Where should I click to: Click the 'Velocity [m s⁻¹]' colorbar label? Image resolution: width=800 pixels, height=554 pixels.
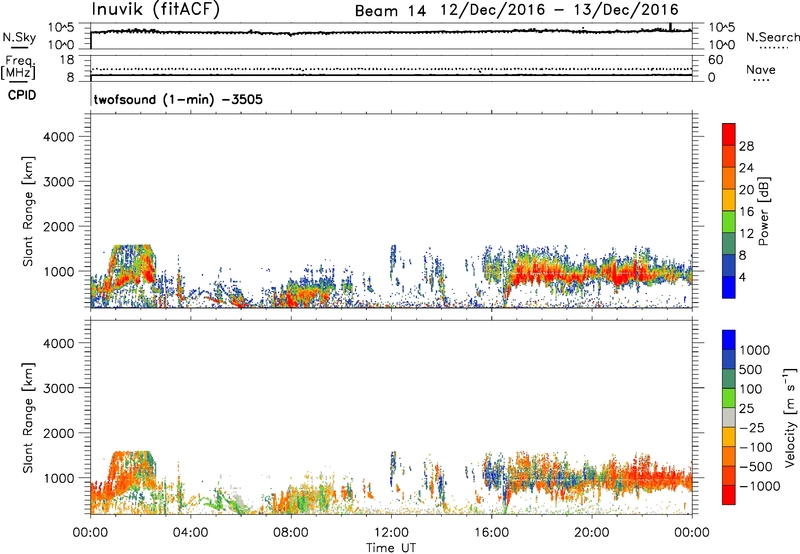[790, 417]
